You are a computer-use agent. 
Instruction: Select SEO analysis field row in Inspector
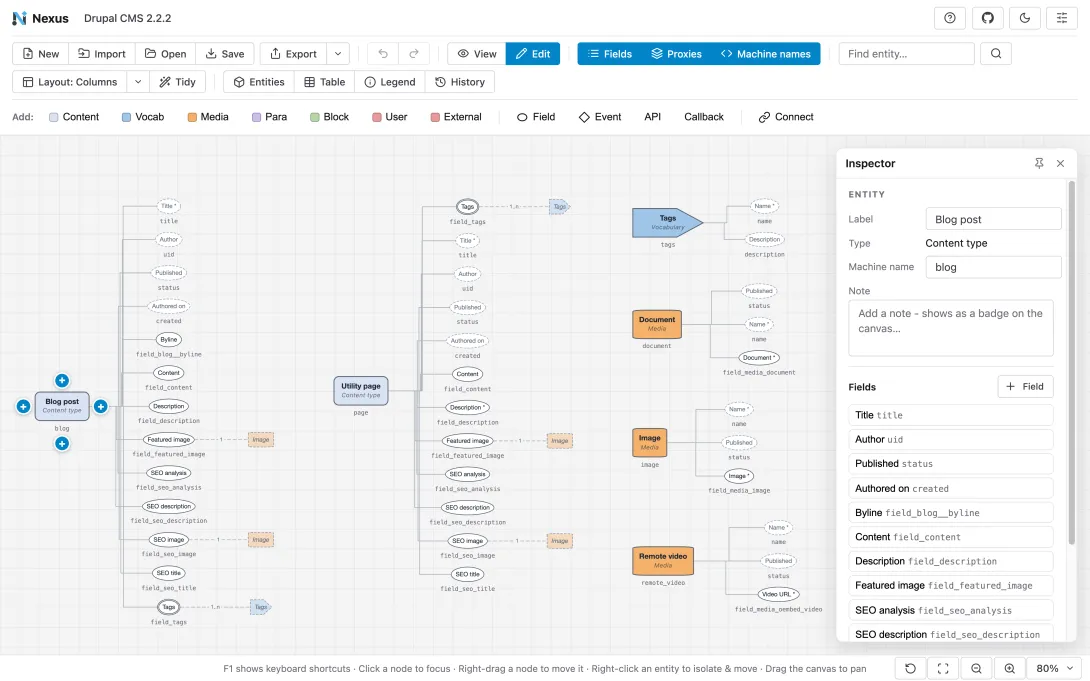951,610
